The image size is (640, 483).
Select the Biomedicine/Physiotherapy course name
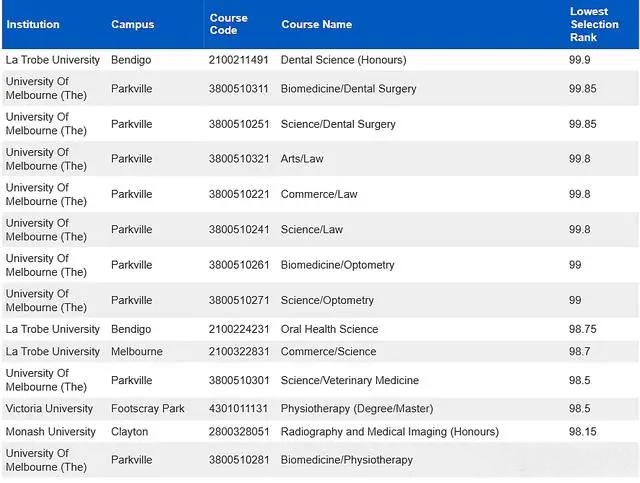click(347, 460)
